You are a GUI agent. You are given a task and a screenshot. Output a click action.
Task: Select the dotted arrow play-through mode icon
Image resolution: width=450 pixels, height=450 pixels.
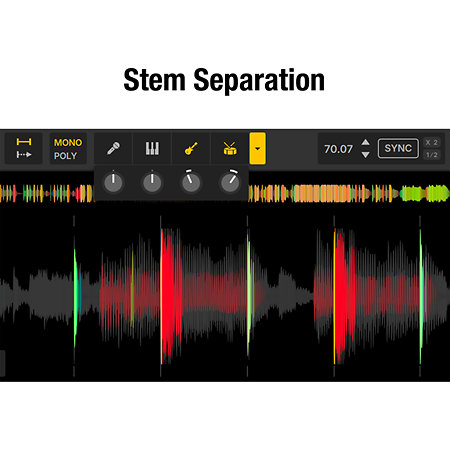(24, 155)
